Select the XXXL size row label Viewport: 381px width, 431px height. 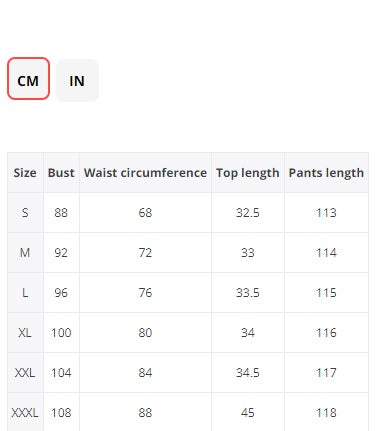click(x=25, y=413)
